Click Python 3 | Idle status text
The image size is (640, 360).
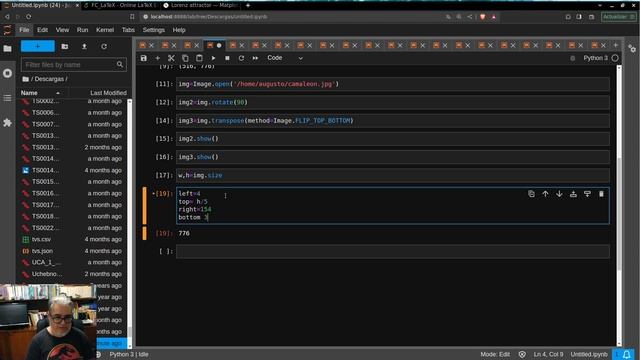point(129,354)
